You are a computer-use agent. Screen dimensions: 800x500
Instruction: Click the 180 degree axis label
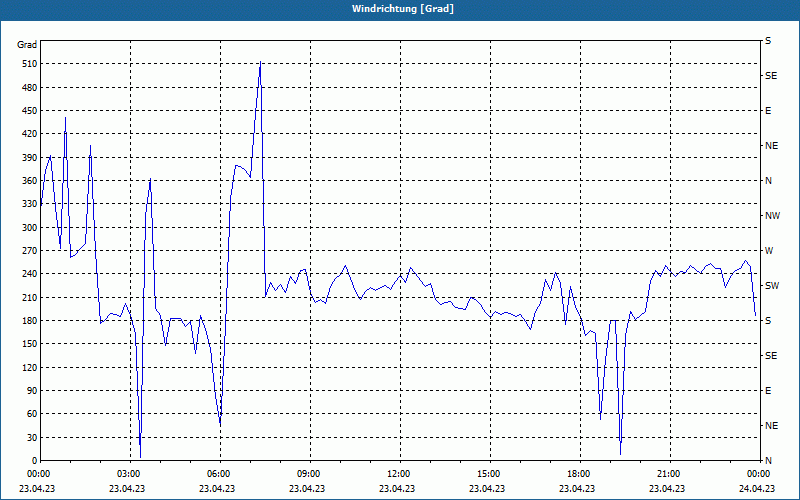coord(31,321)
